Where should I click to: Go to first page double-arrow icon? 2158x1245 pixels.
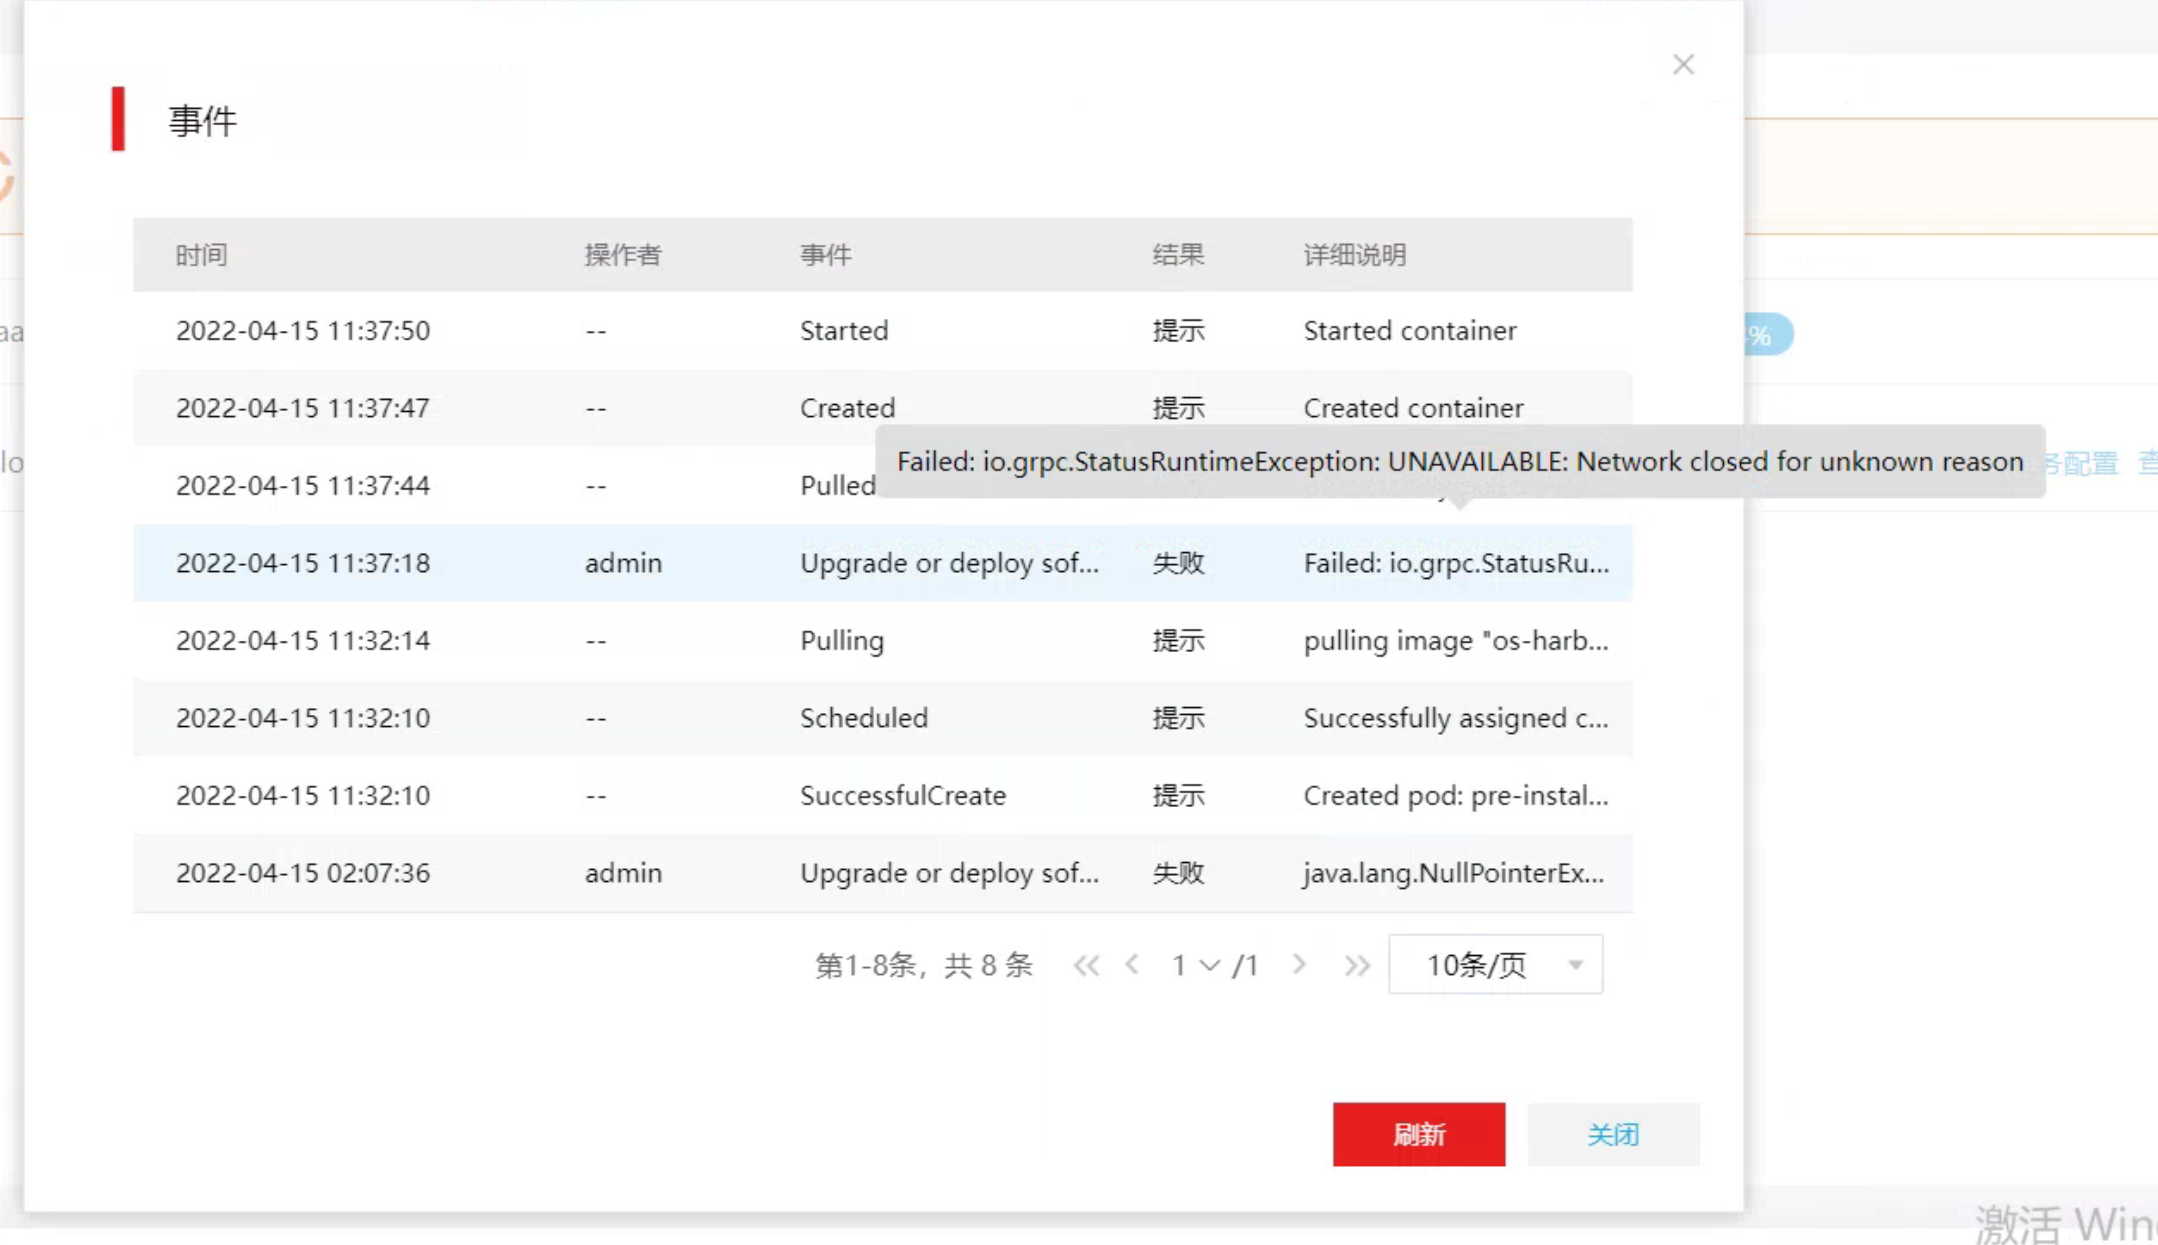click(1086, 965)
